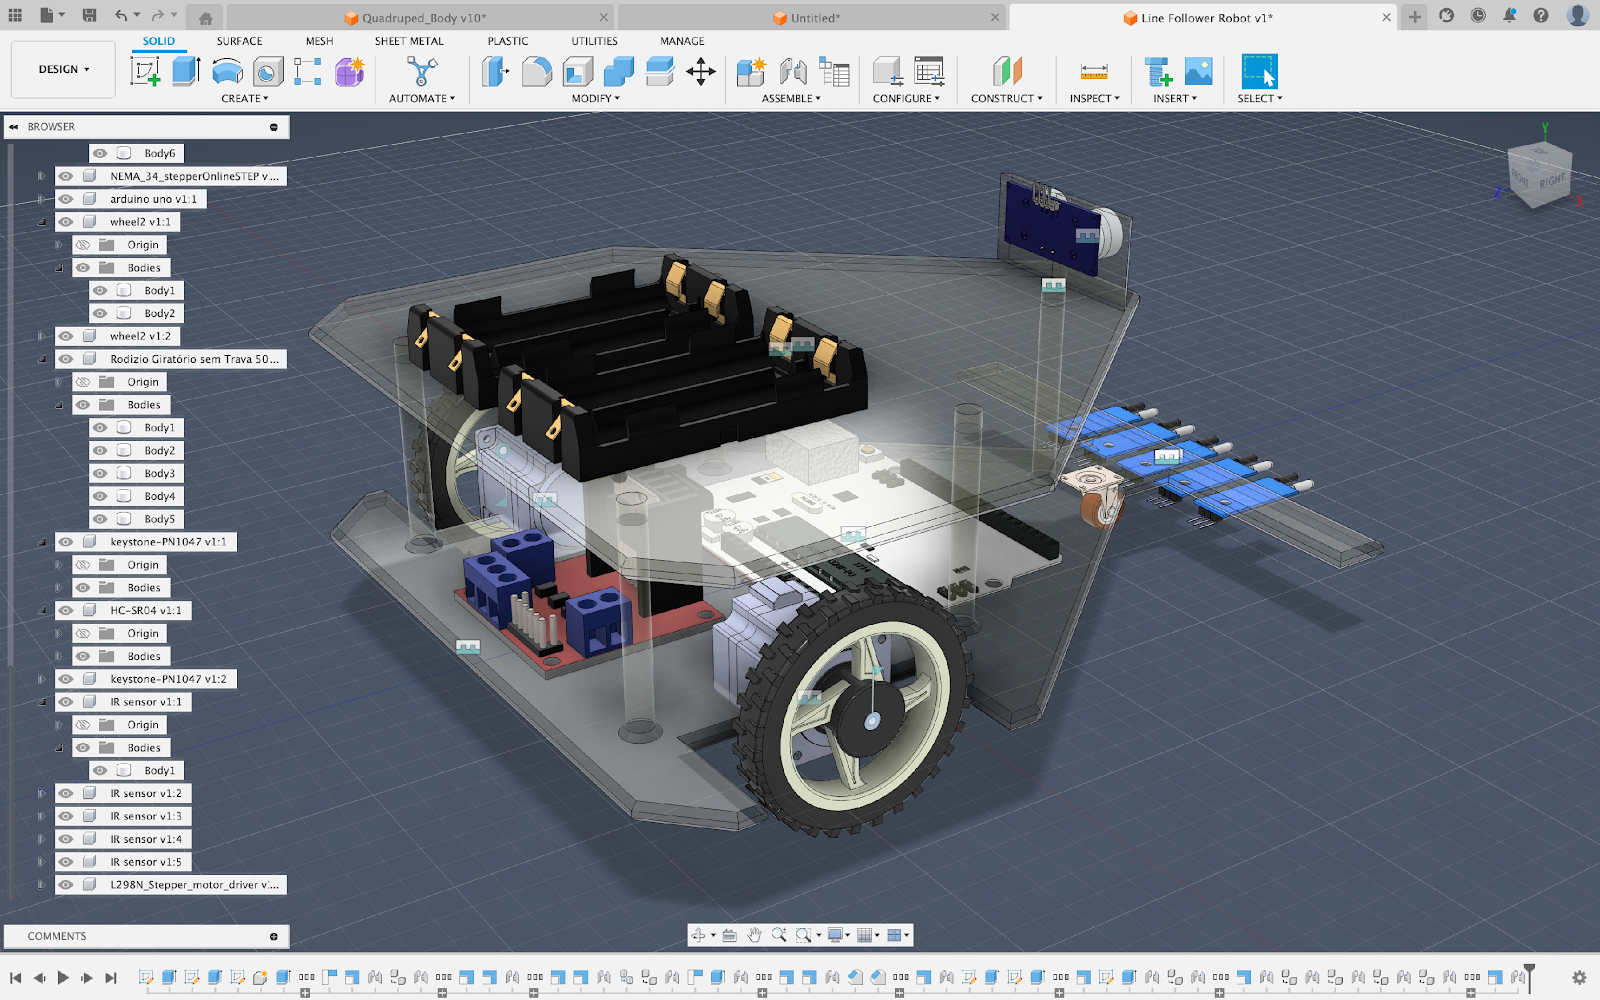Hide the wheel2 v1:1 component
This screenshot has height=1000, width=1600.
[x=66, y=222]
